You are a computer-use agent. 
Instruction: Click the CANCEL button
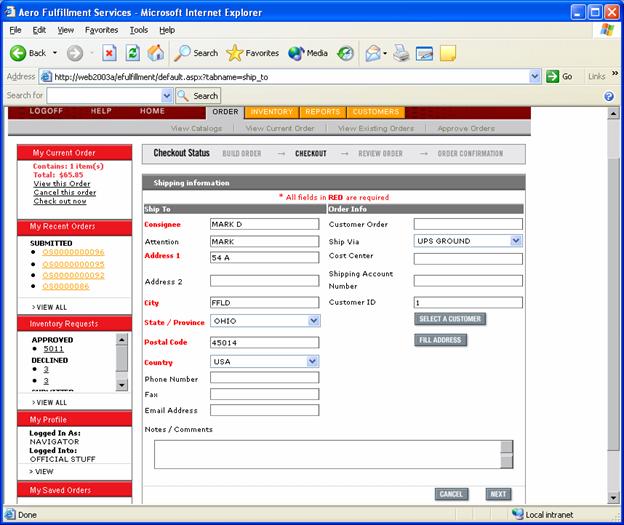[x=451, y=494]
